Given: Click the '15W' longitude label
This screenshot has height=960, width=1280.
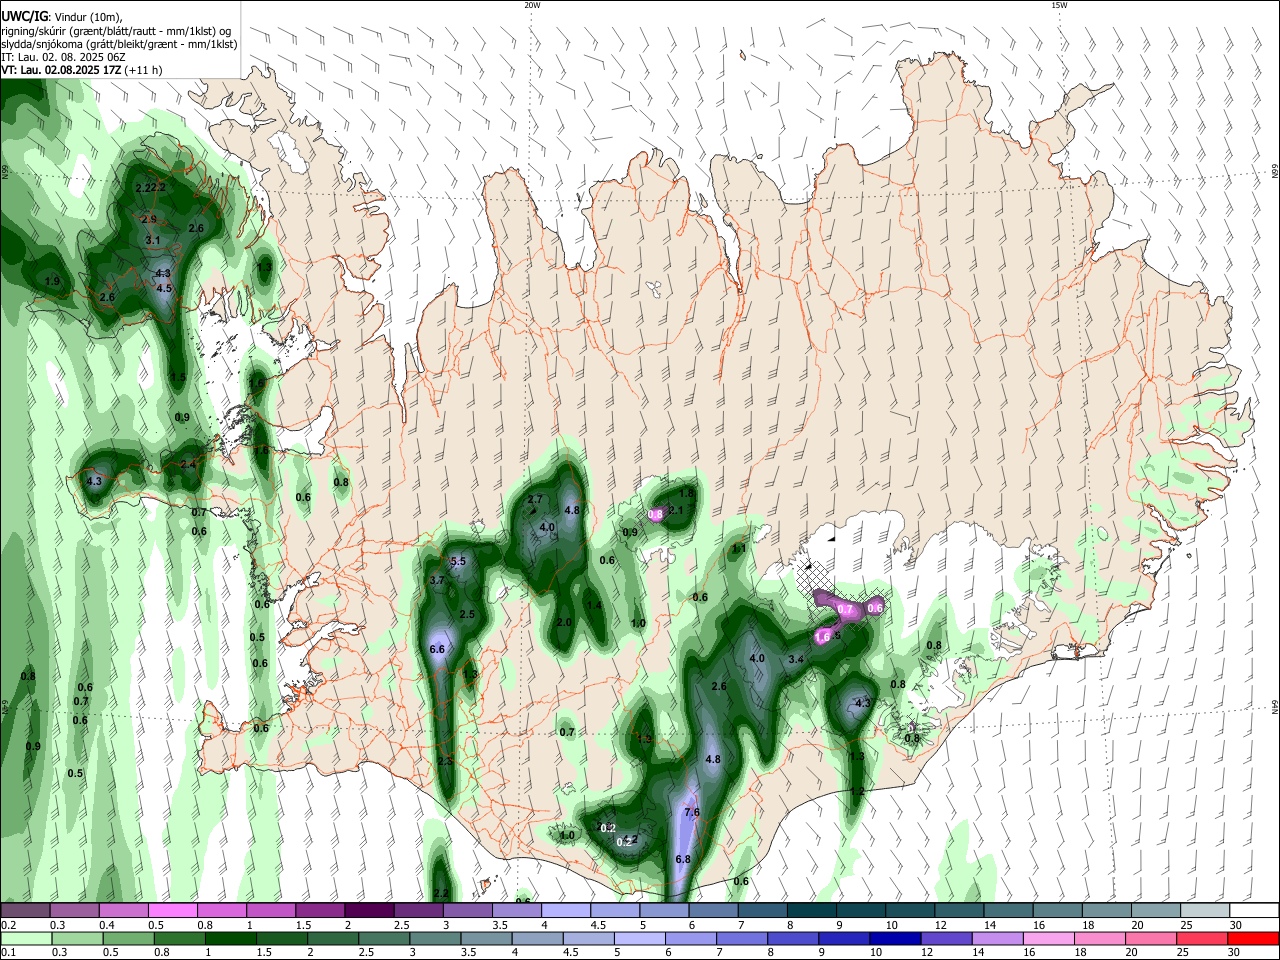Looking at the screenshot, I should [x=1058, y=5].
